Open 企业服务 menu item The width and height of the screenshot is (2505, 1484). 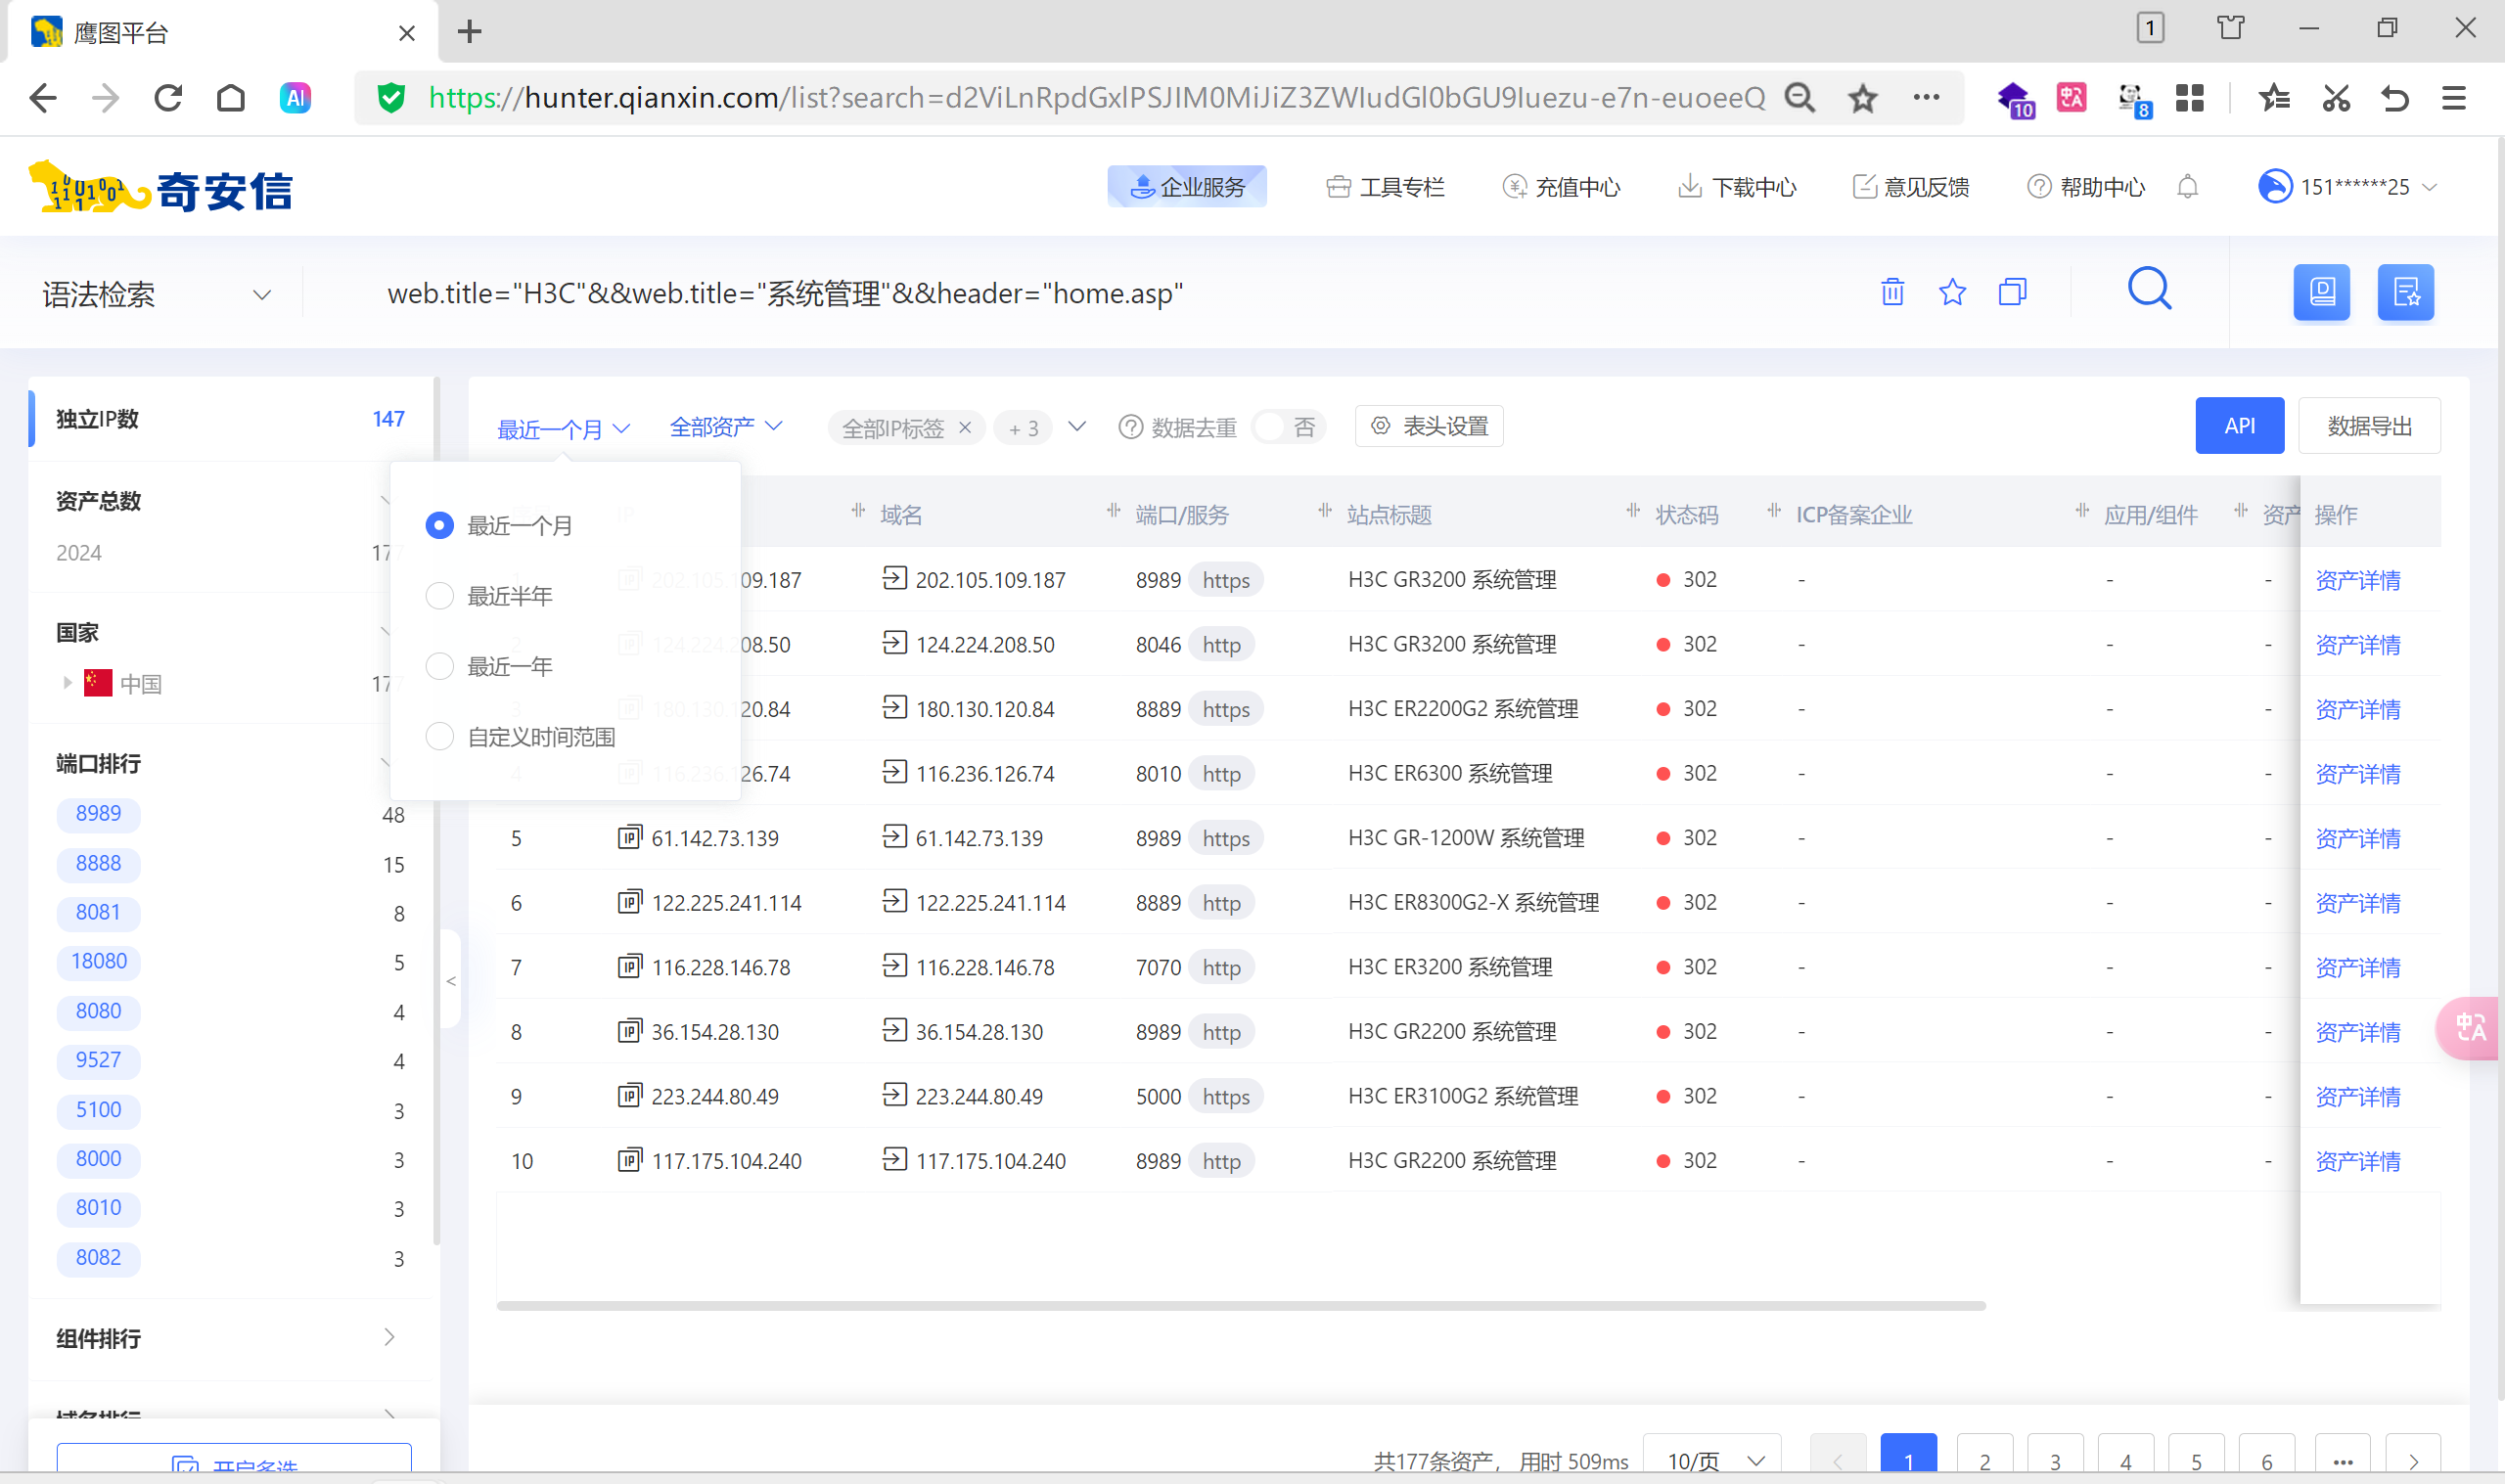tap(1187, 187)
